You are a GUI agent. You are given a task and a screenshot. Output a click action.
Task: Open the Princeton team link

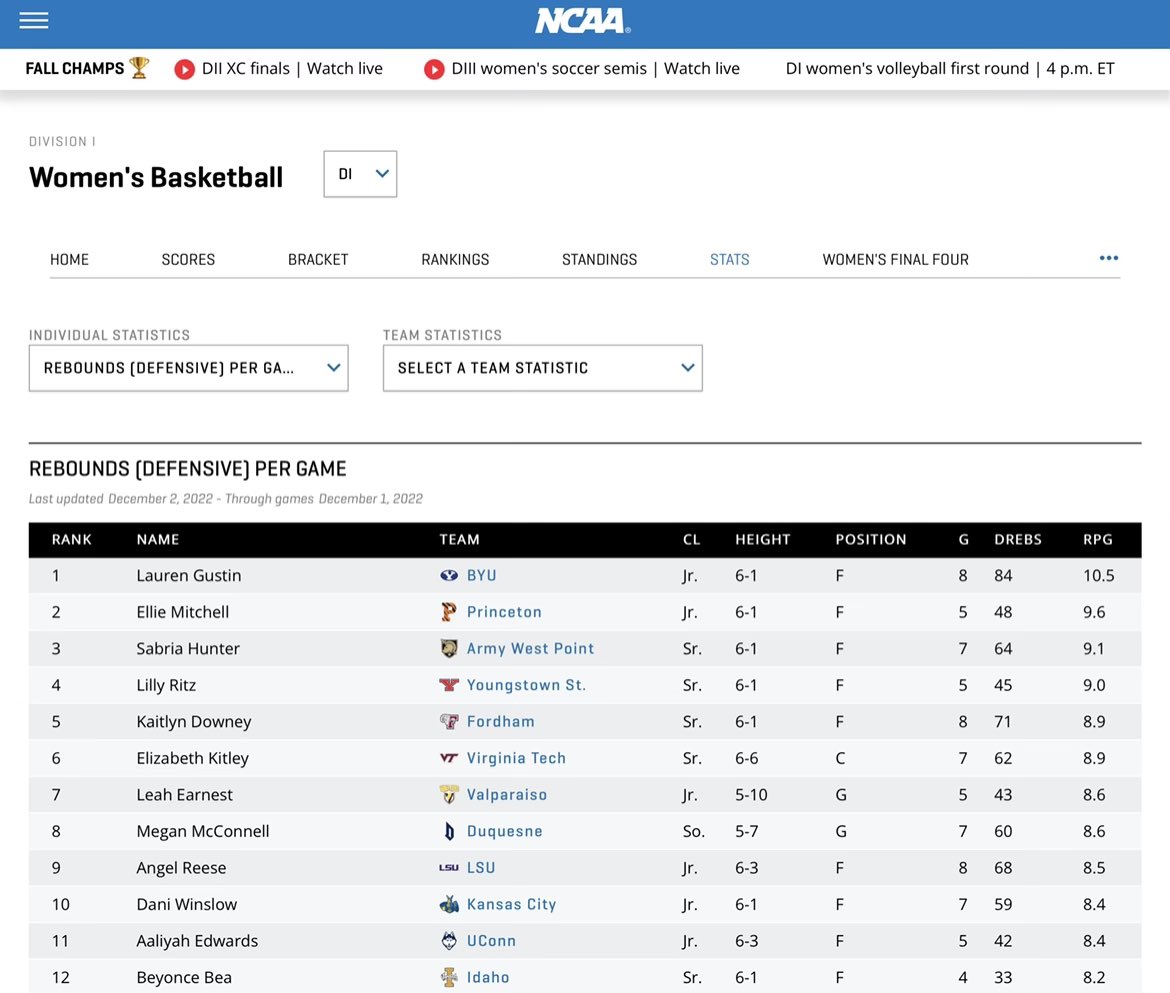(x=504, y=612)
